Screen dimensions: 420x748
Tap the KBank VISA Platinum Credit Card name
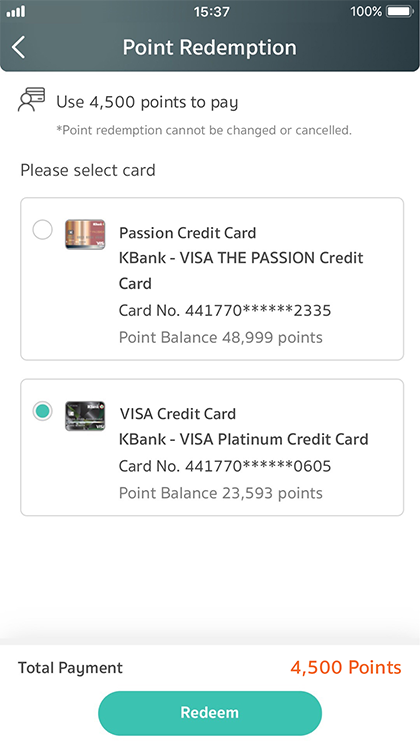(243, 439)
